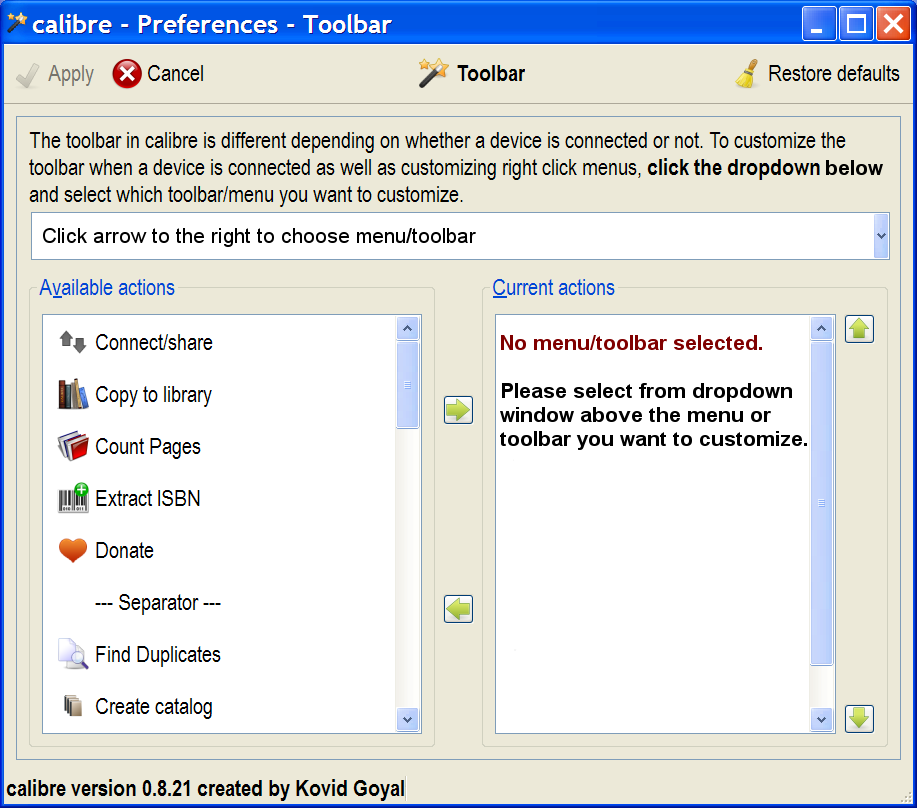Image resolution: width=917 pixels, height=808 pixels.
Task: Select the Create catalog icon
Action: click(73, 706)
